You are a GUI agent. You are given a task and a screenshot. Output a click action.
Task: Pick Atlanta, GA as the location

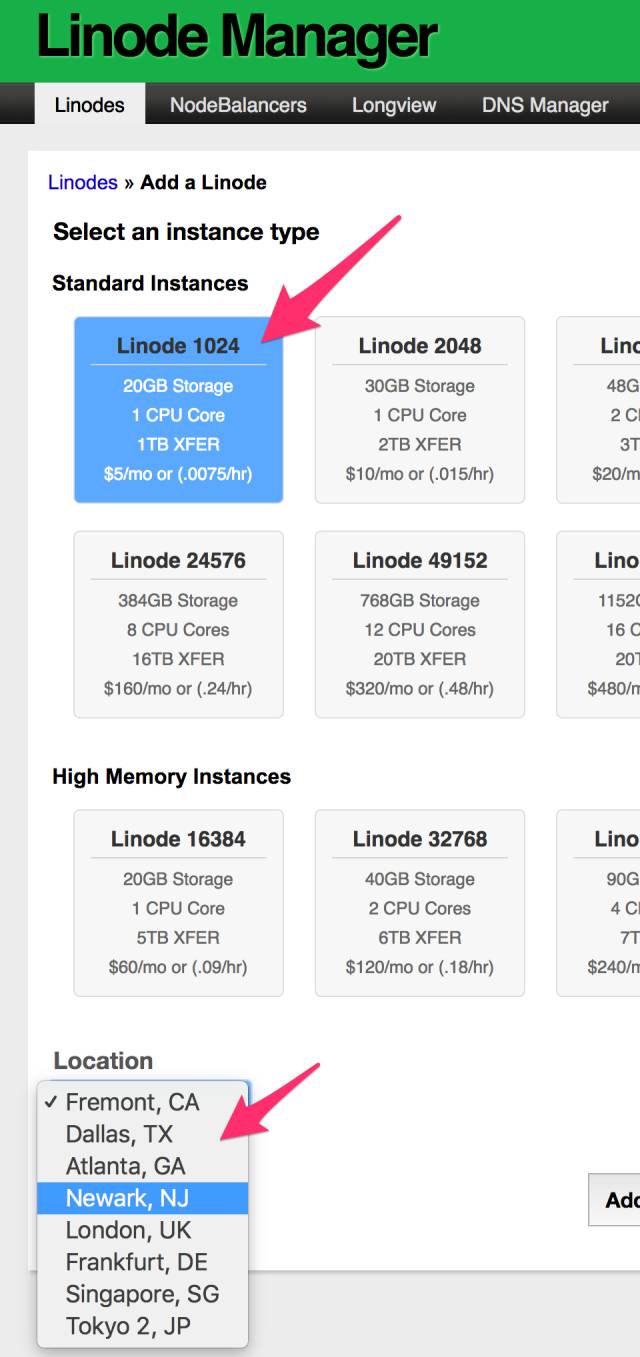(x=125, y=1166)
